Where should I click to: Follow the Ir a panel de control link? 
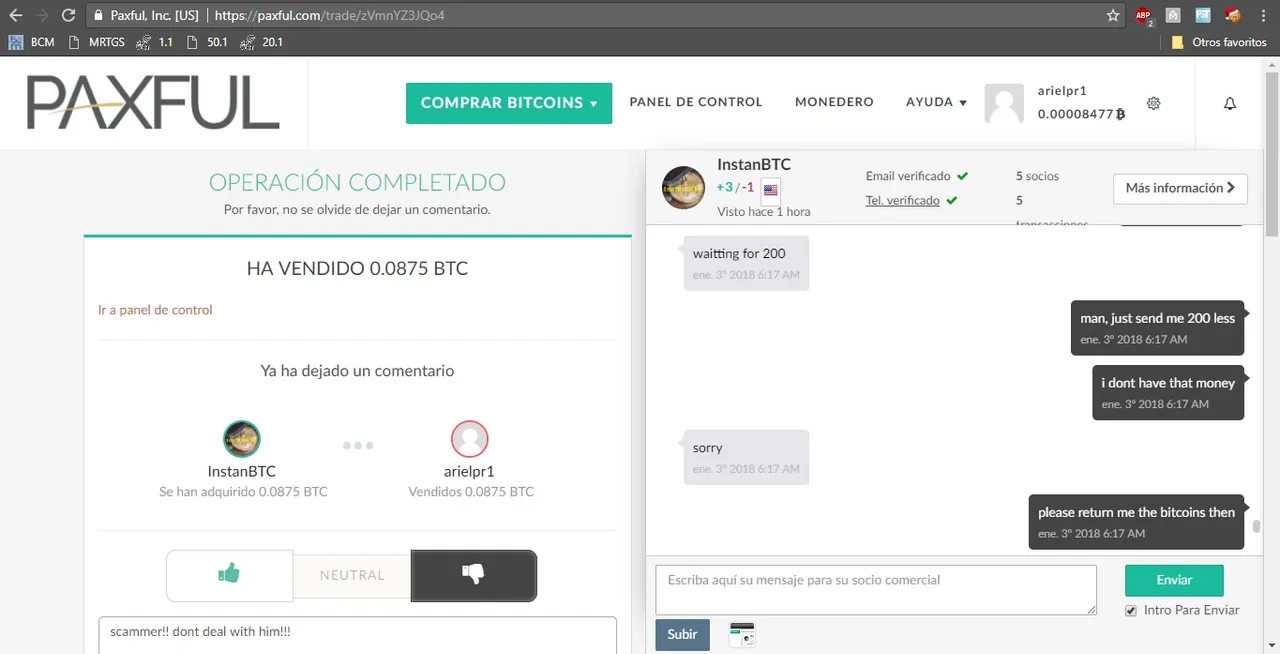pyautogui.click(x=155, y=310)
